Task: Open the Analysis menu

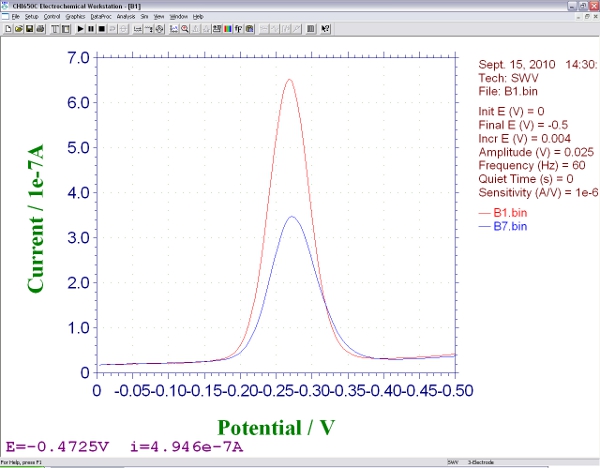Action: pyautogui.click(x=126, y=17)
